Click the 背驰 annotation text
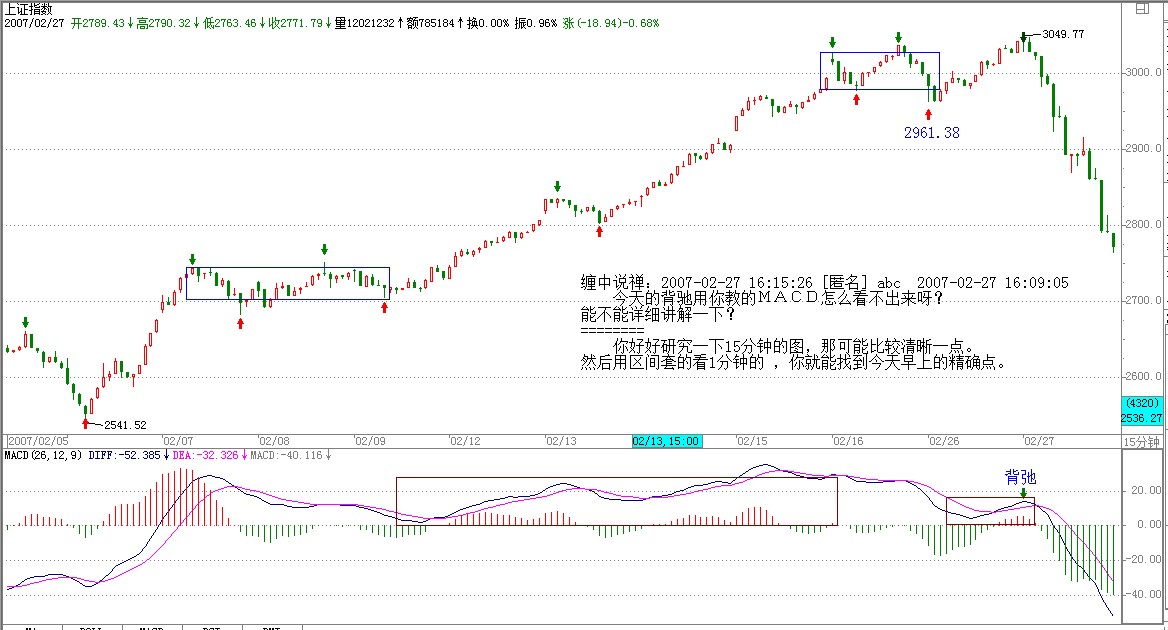Viewport: 1168px width, 630px height. [1022, 477]
